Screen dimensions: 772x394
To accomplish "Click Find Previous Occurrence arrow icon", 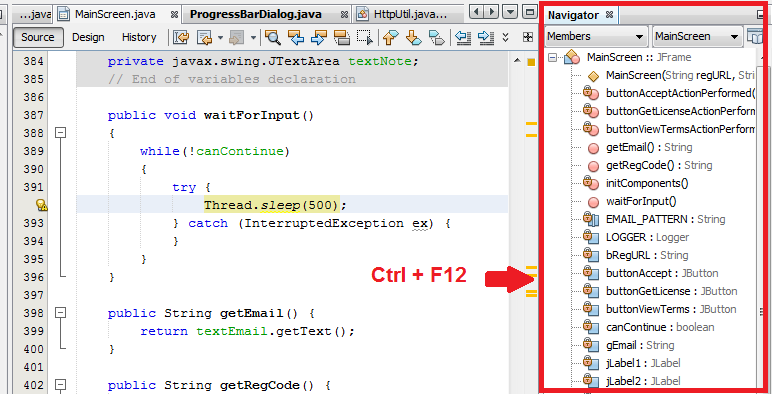I will [x=295, y=37].
